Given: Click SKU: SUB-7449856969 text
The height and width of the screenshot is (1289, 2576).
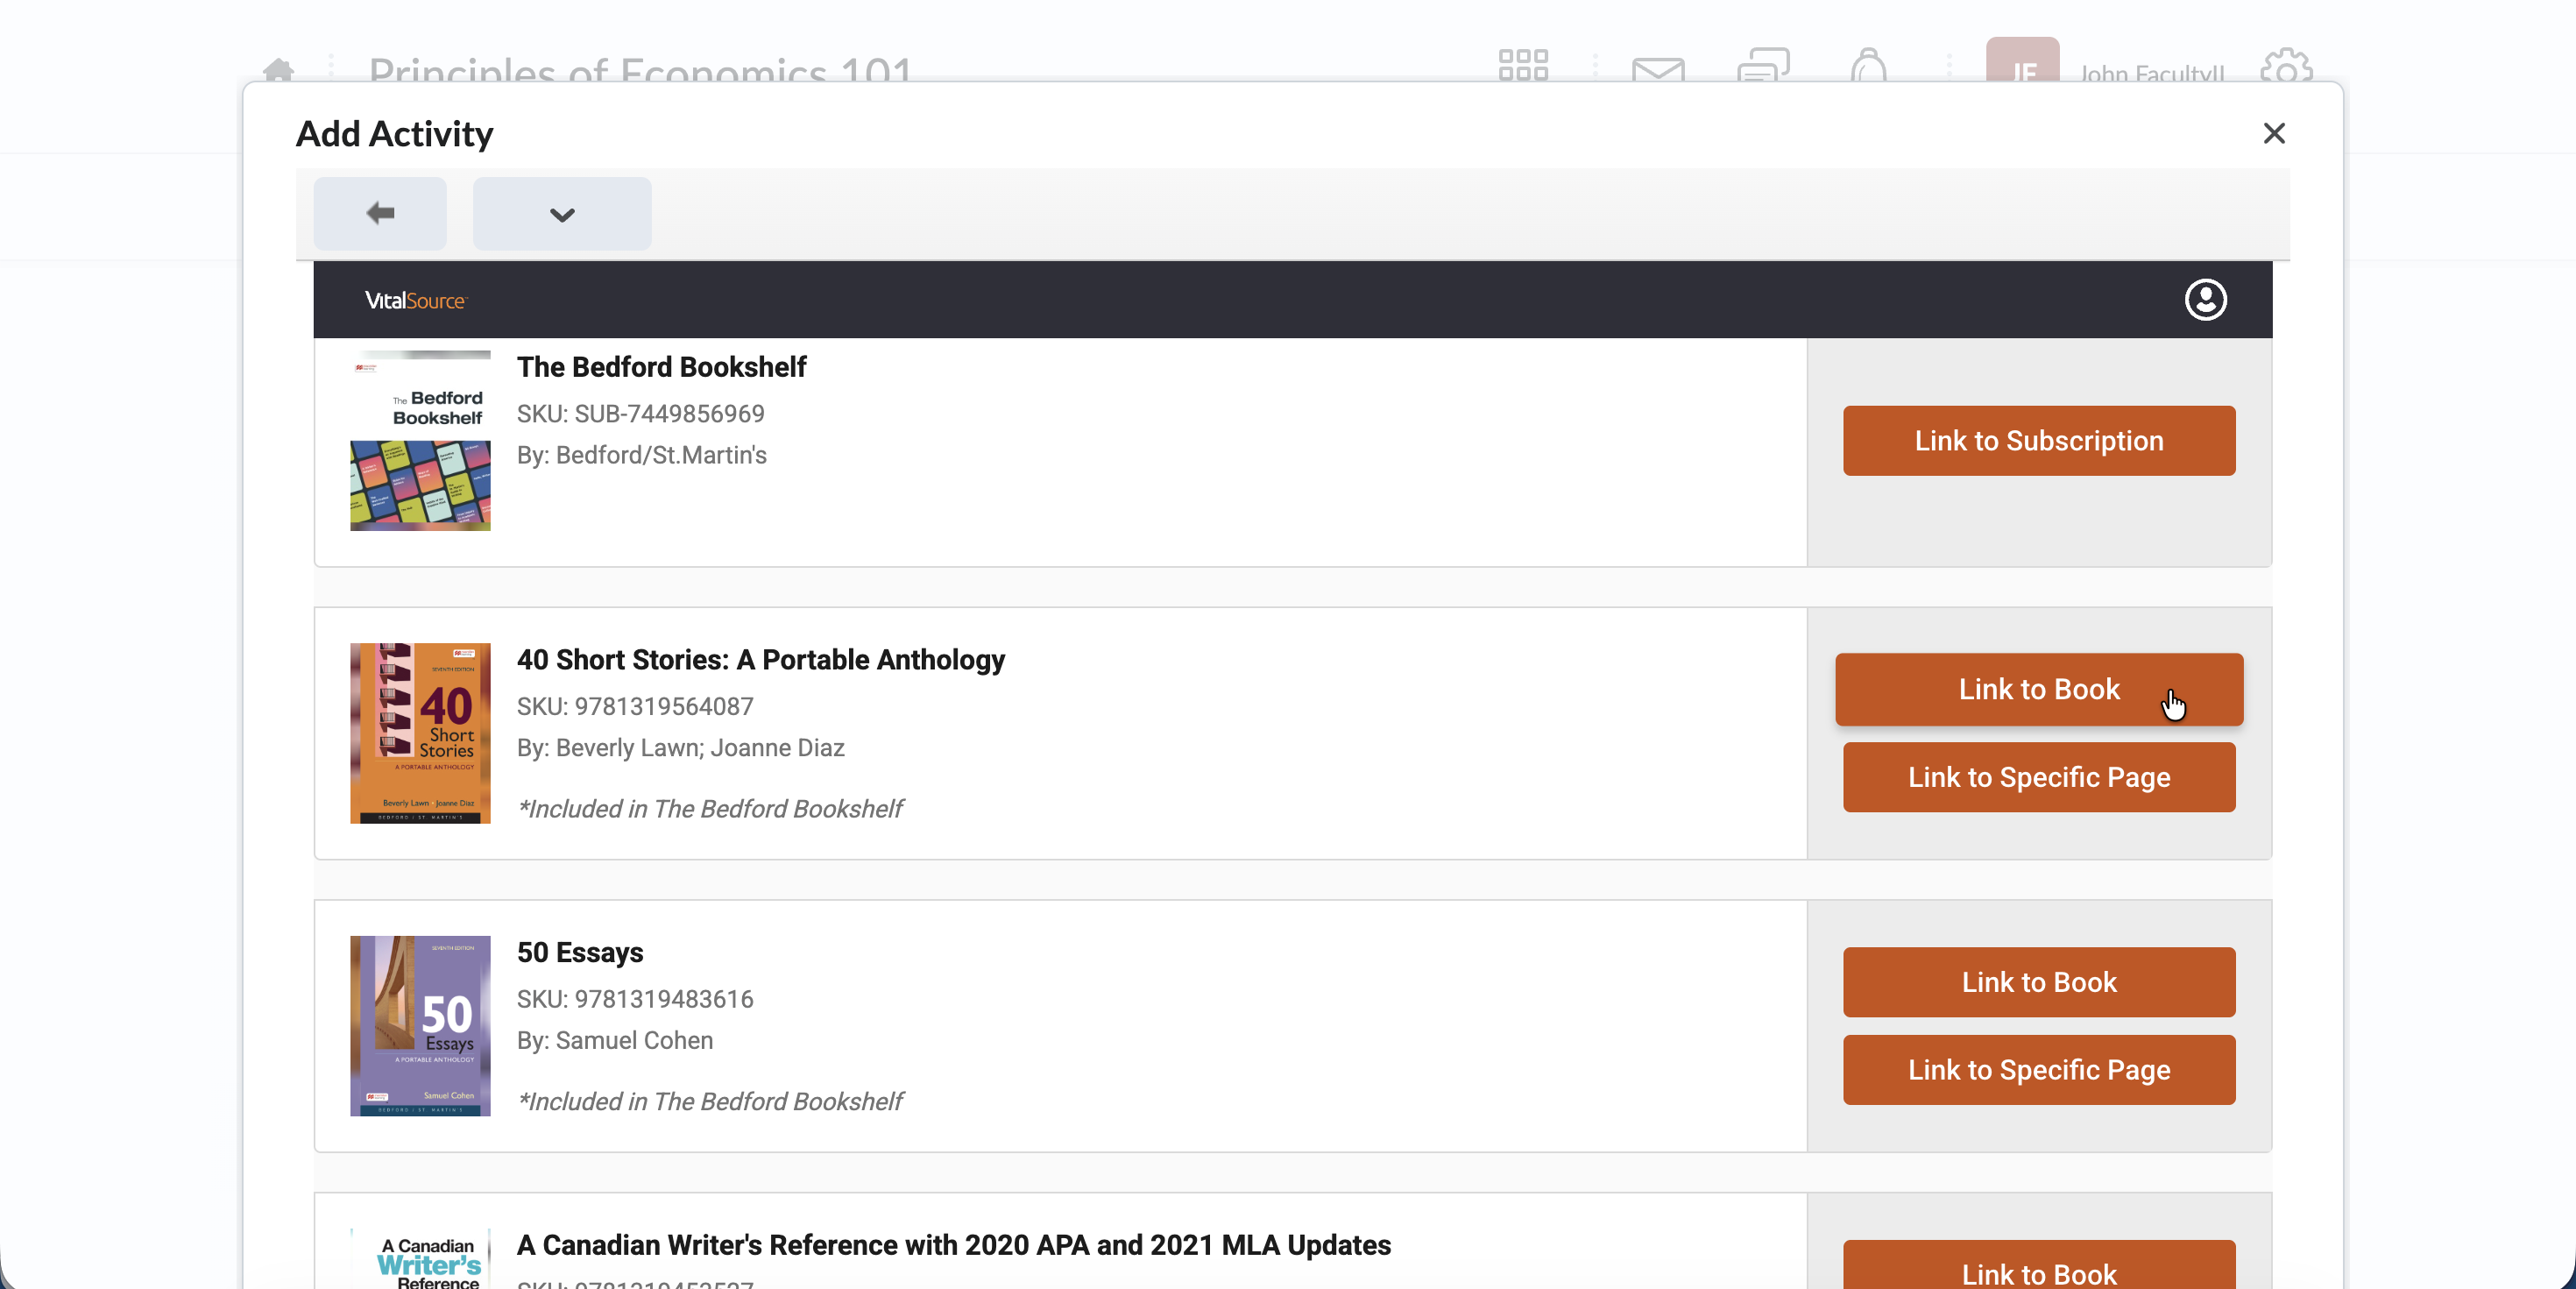Looking at the screenshot, I should point(641,414).
